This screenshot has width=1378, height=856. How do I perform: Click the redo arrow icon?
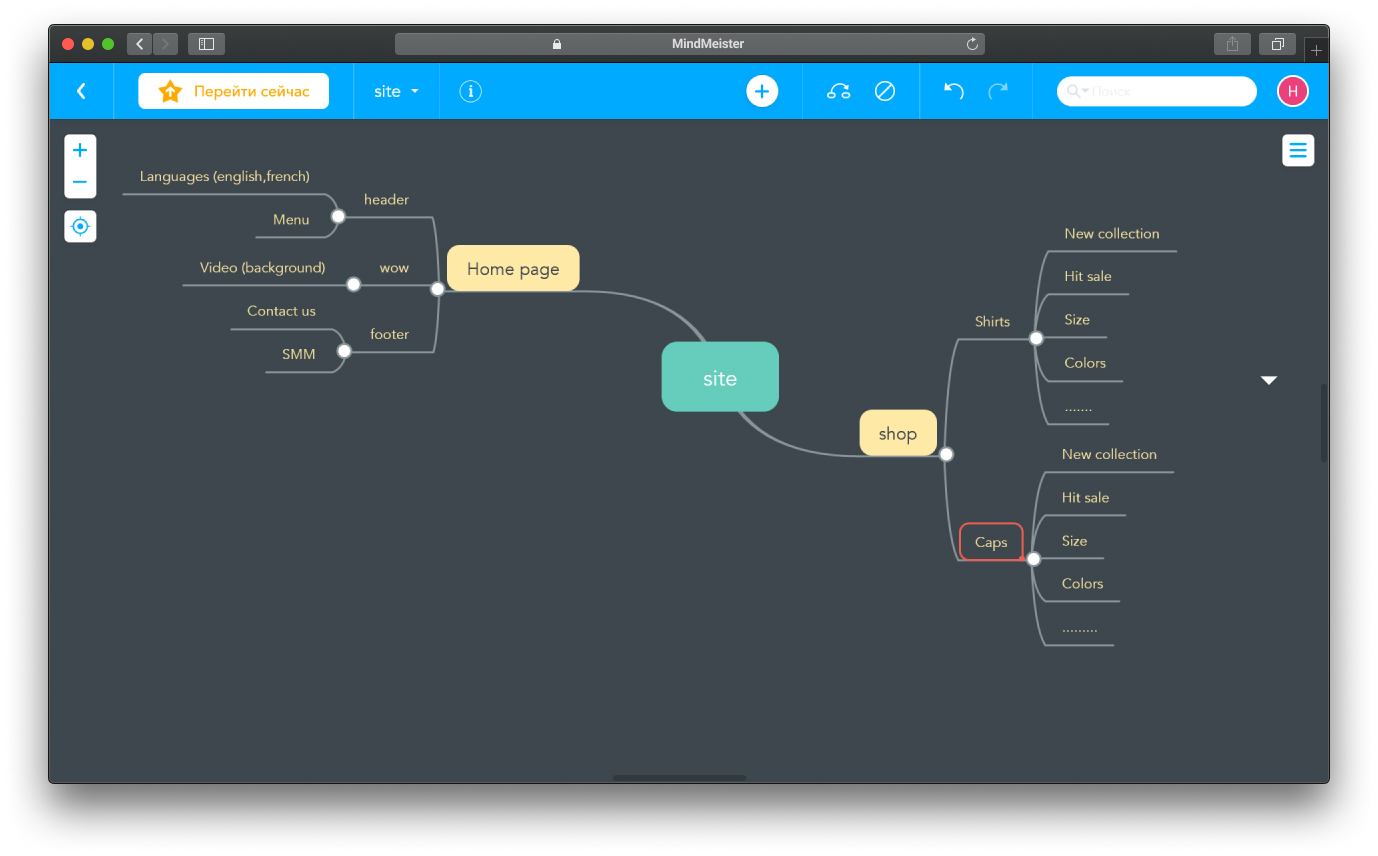[998, 91]
